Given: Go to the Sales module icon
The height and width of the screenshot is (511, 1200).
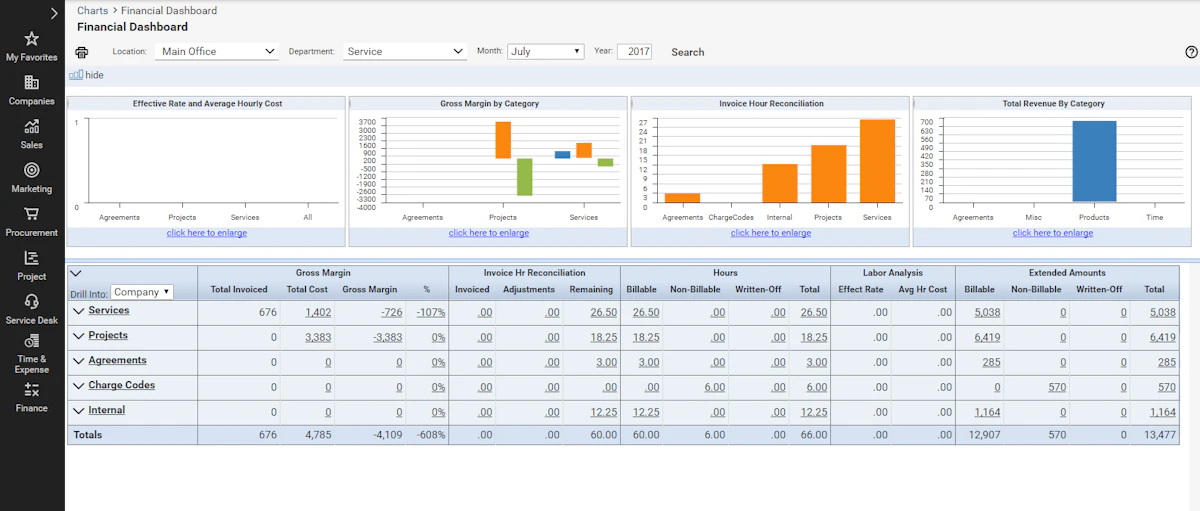Looking at the screenshot, I should click(32, 127).
